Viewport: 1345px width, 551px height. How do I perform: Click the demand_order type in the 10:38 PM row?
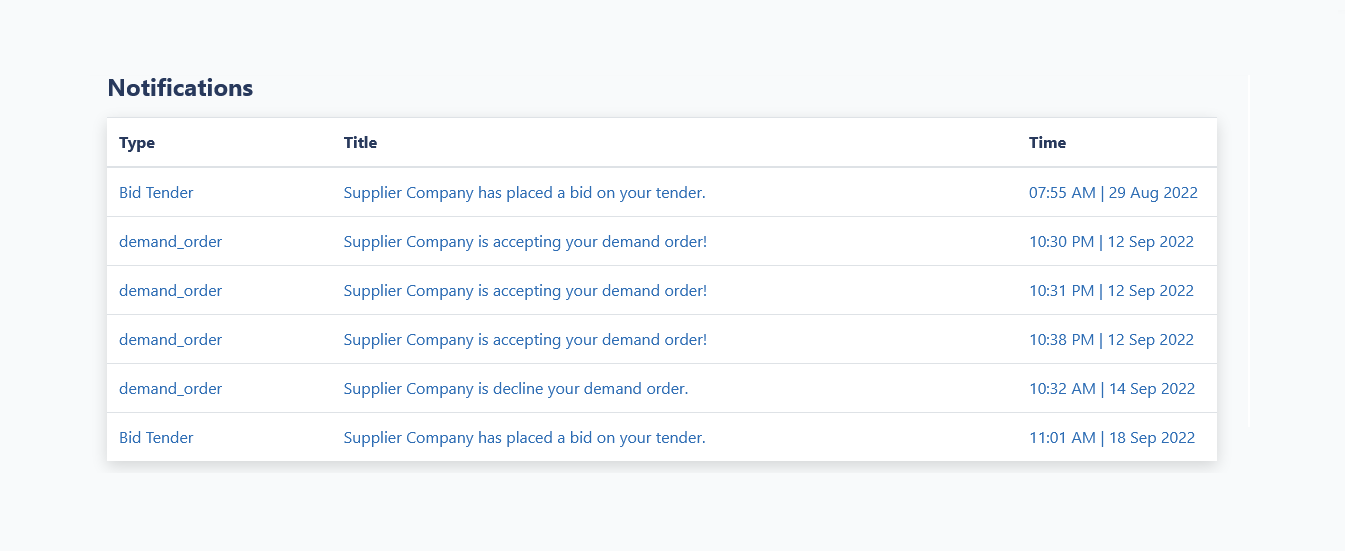[170, 339]
